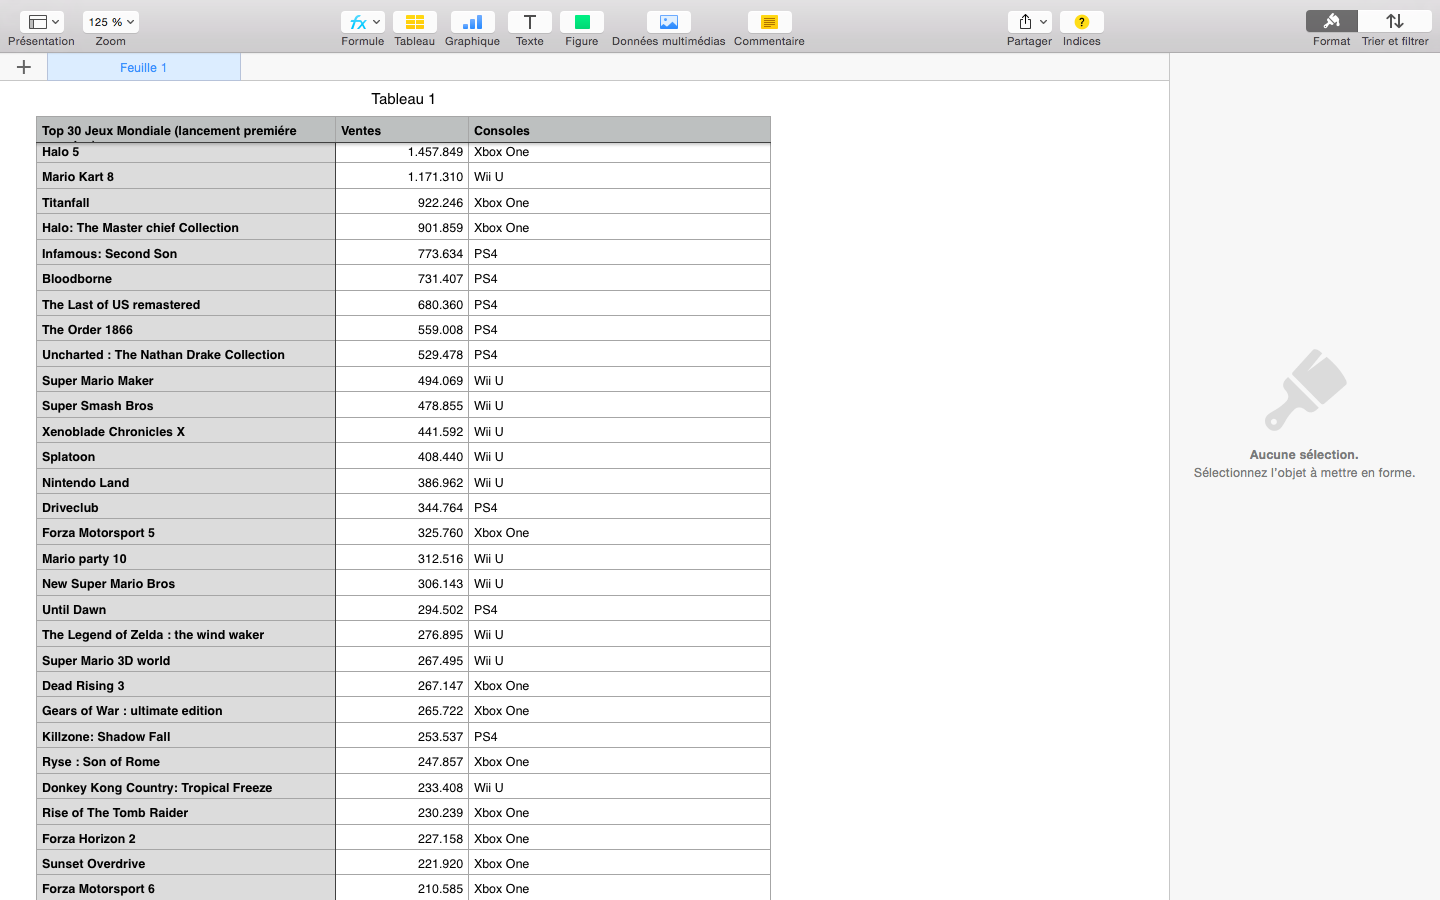Select the Consoles column header

619,130
